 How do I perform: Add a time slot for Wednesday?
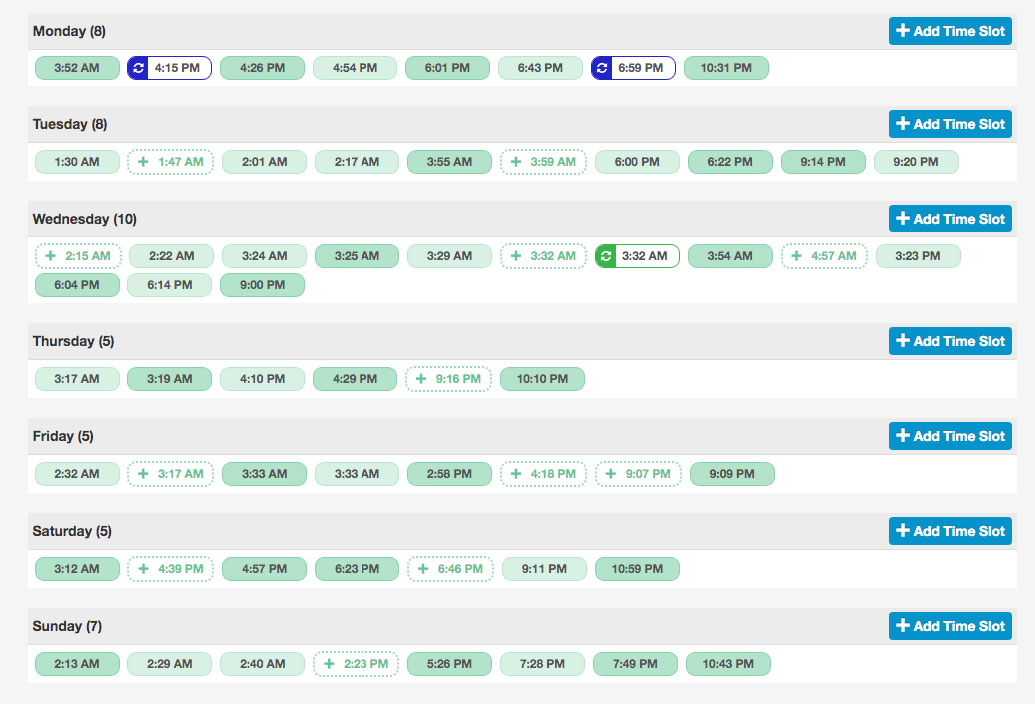949,219
